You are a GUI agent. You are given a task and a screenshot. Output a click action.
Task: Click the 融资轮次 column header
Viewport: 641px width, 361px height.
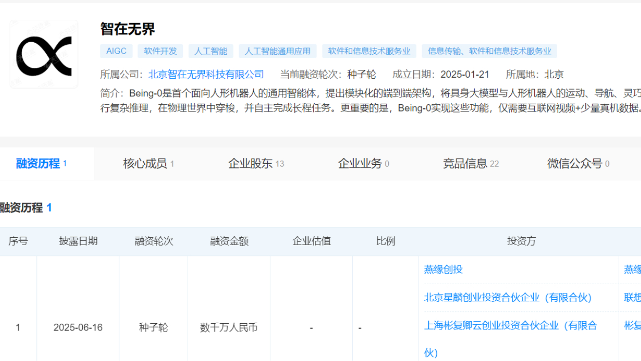click(154, 241)
